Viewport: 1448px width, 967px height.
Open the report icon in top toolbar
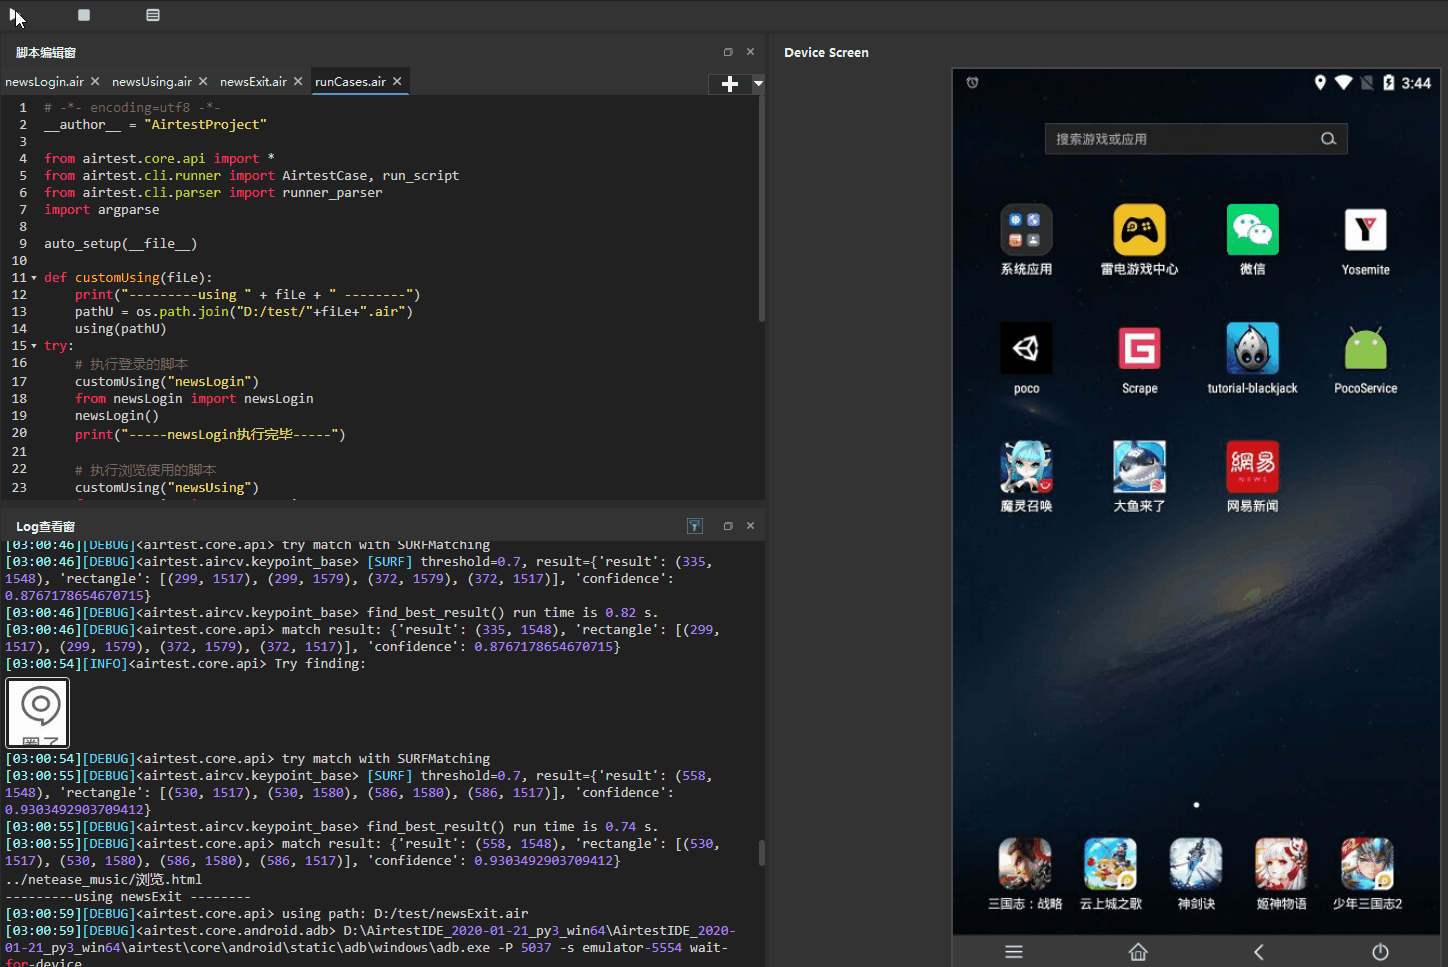(x=152, y=15)
